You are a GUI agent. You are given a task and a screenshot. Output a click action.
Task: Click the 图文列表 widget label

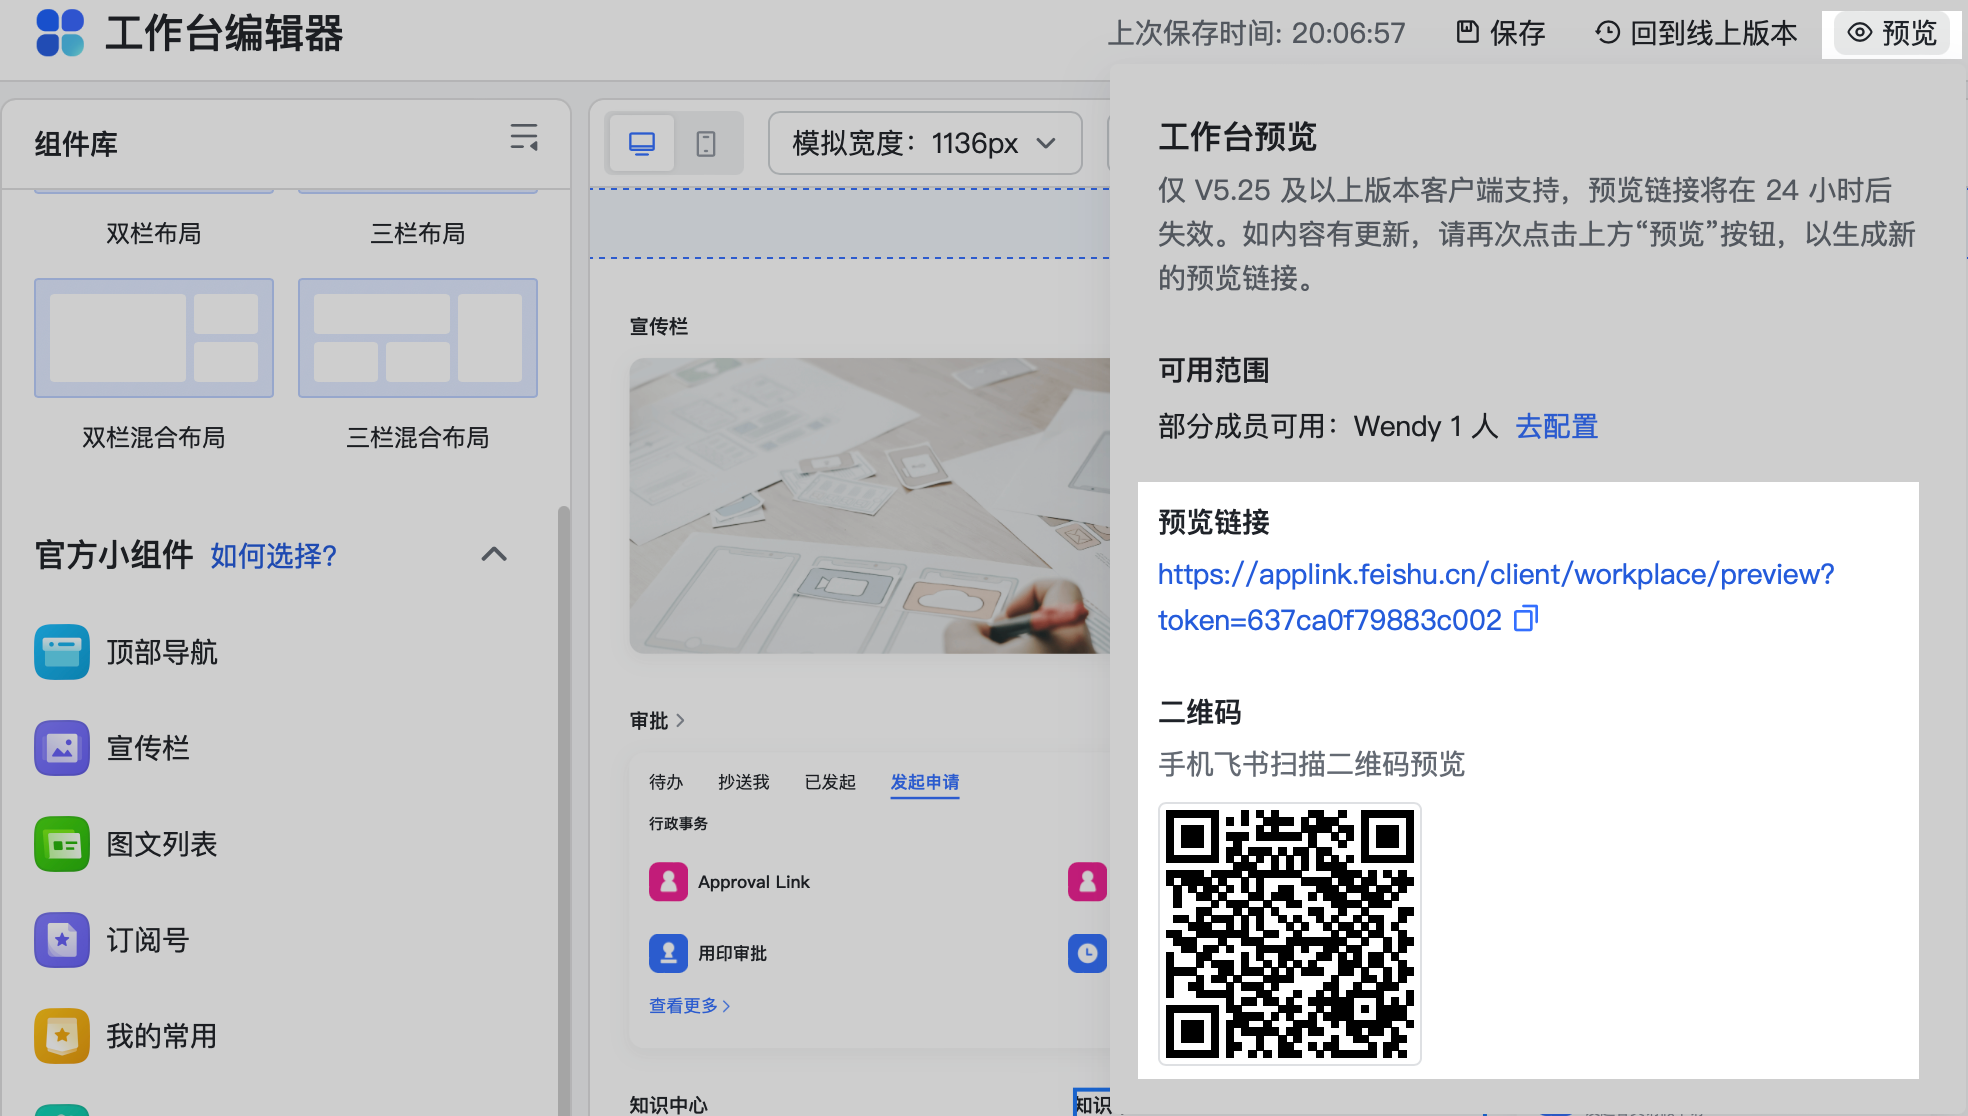point(162,844)
